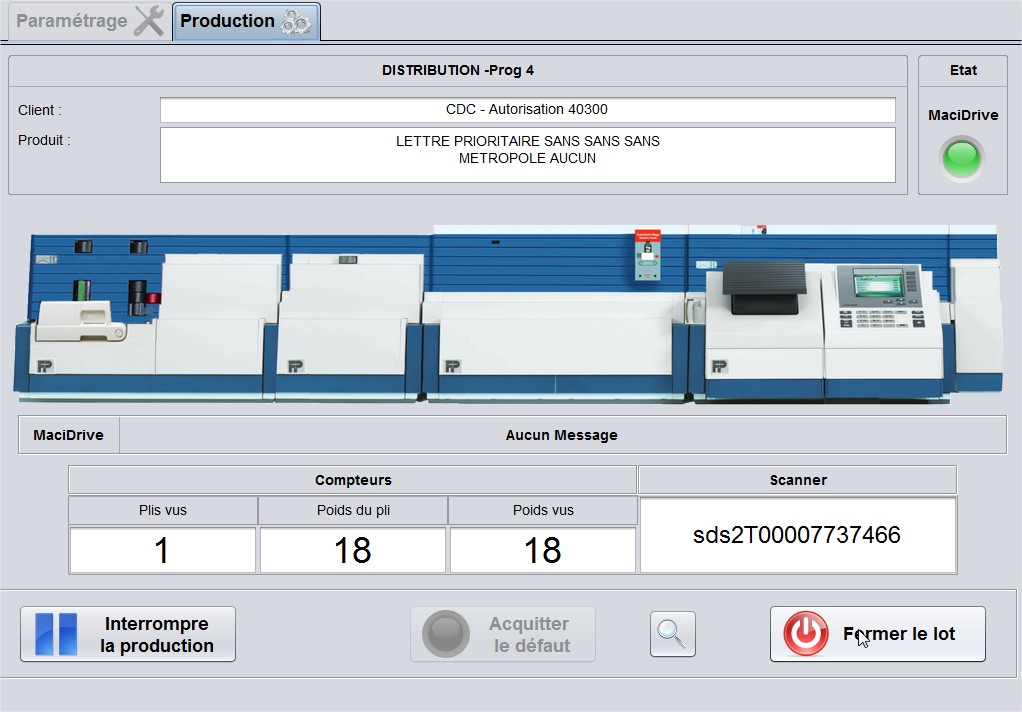The height and width of the screenshot is (712, 1022).
Task: Select the Client field showing CDC Autorisation 40300
Action: [x=527, y=110]
